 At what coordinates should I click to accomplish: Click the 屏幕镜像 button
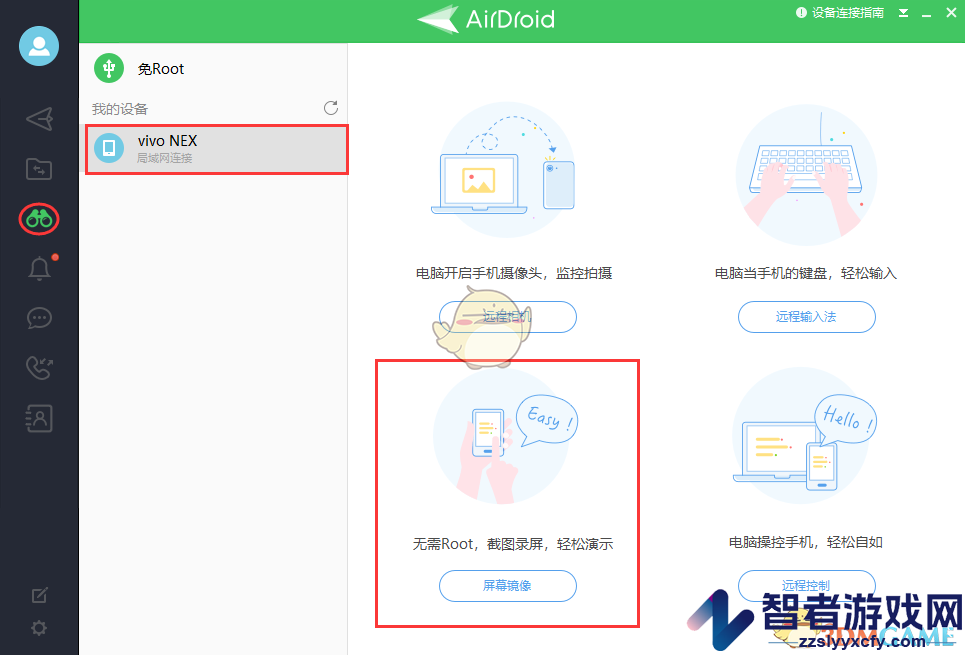[x=508, y=586]
